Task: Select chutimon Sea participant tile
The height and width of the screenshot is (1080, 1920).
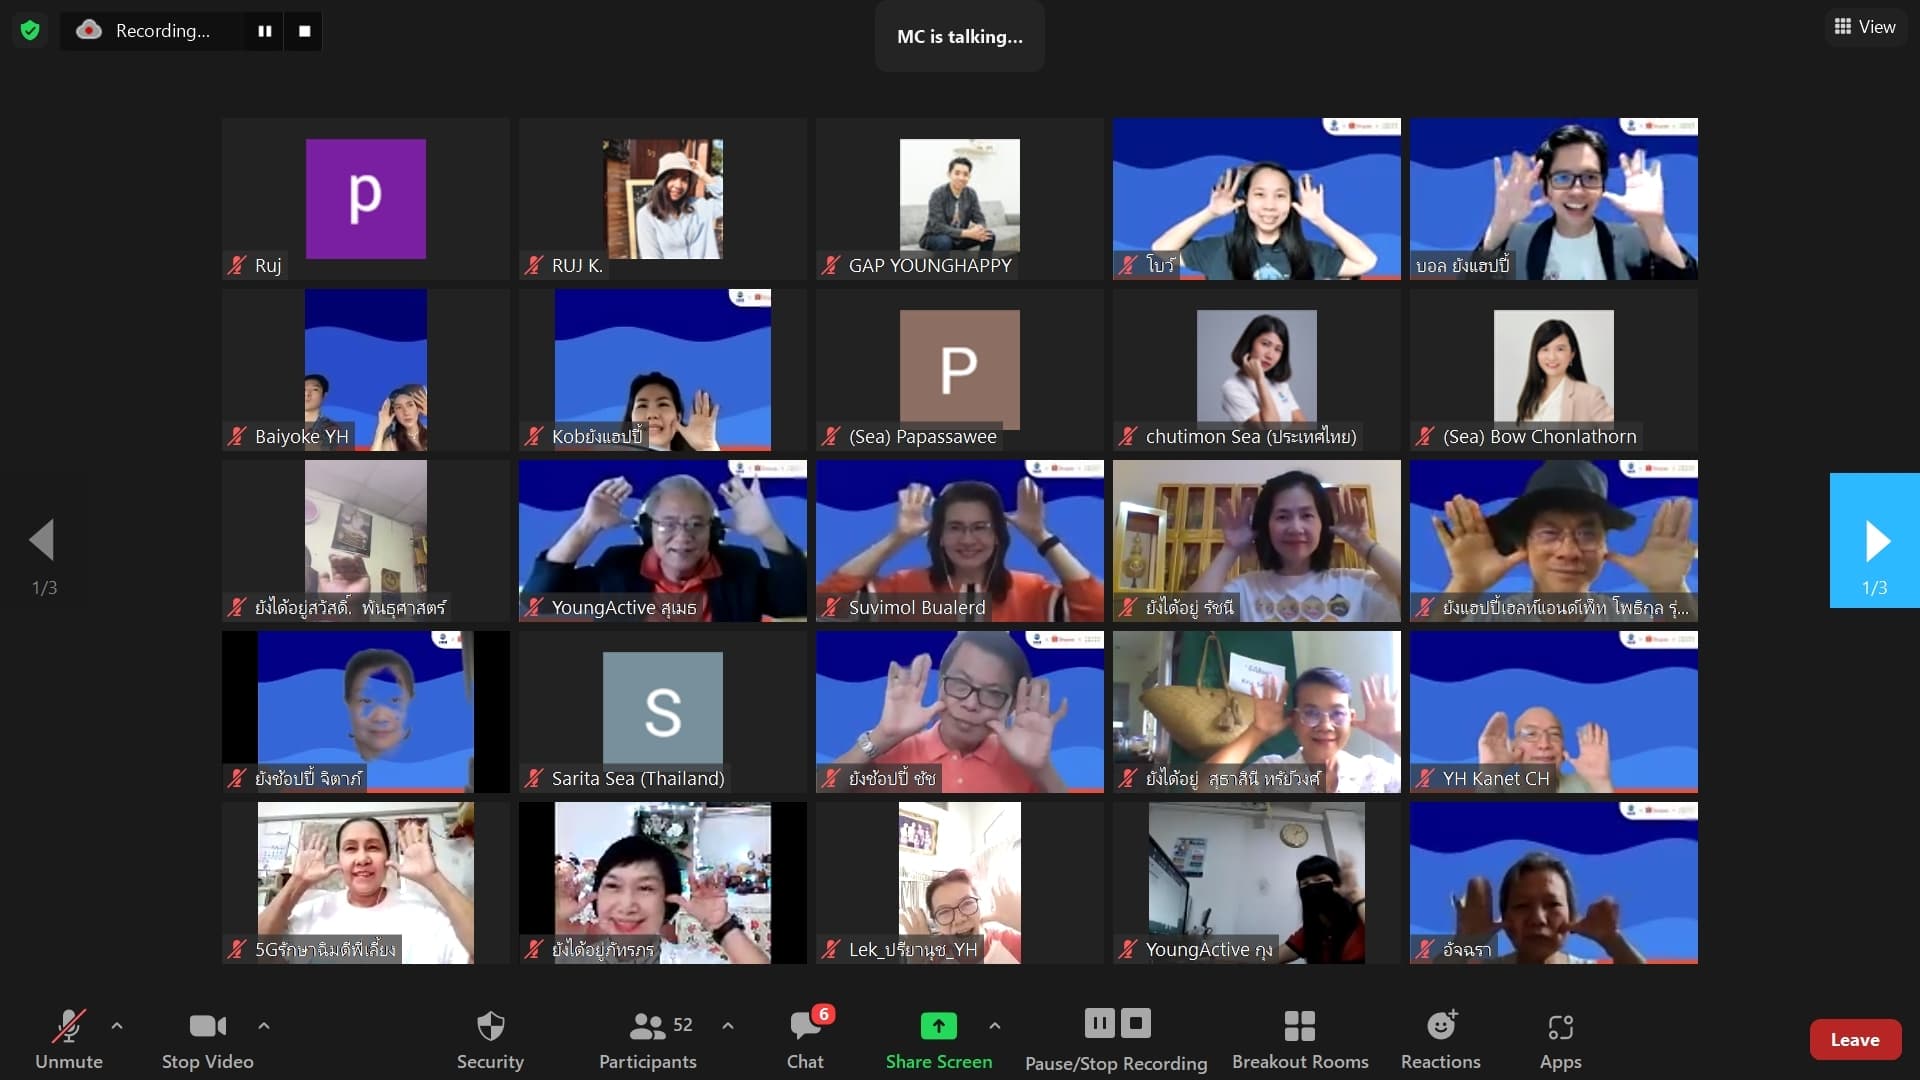Action: coord(1257,370)
